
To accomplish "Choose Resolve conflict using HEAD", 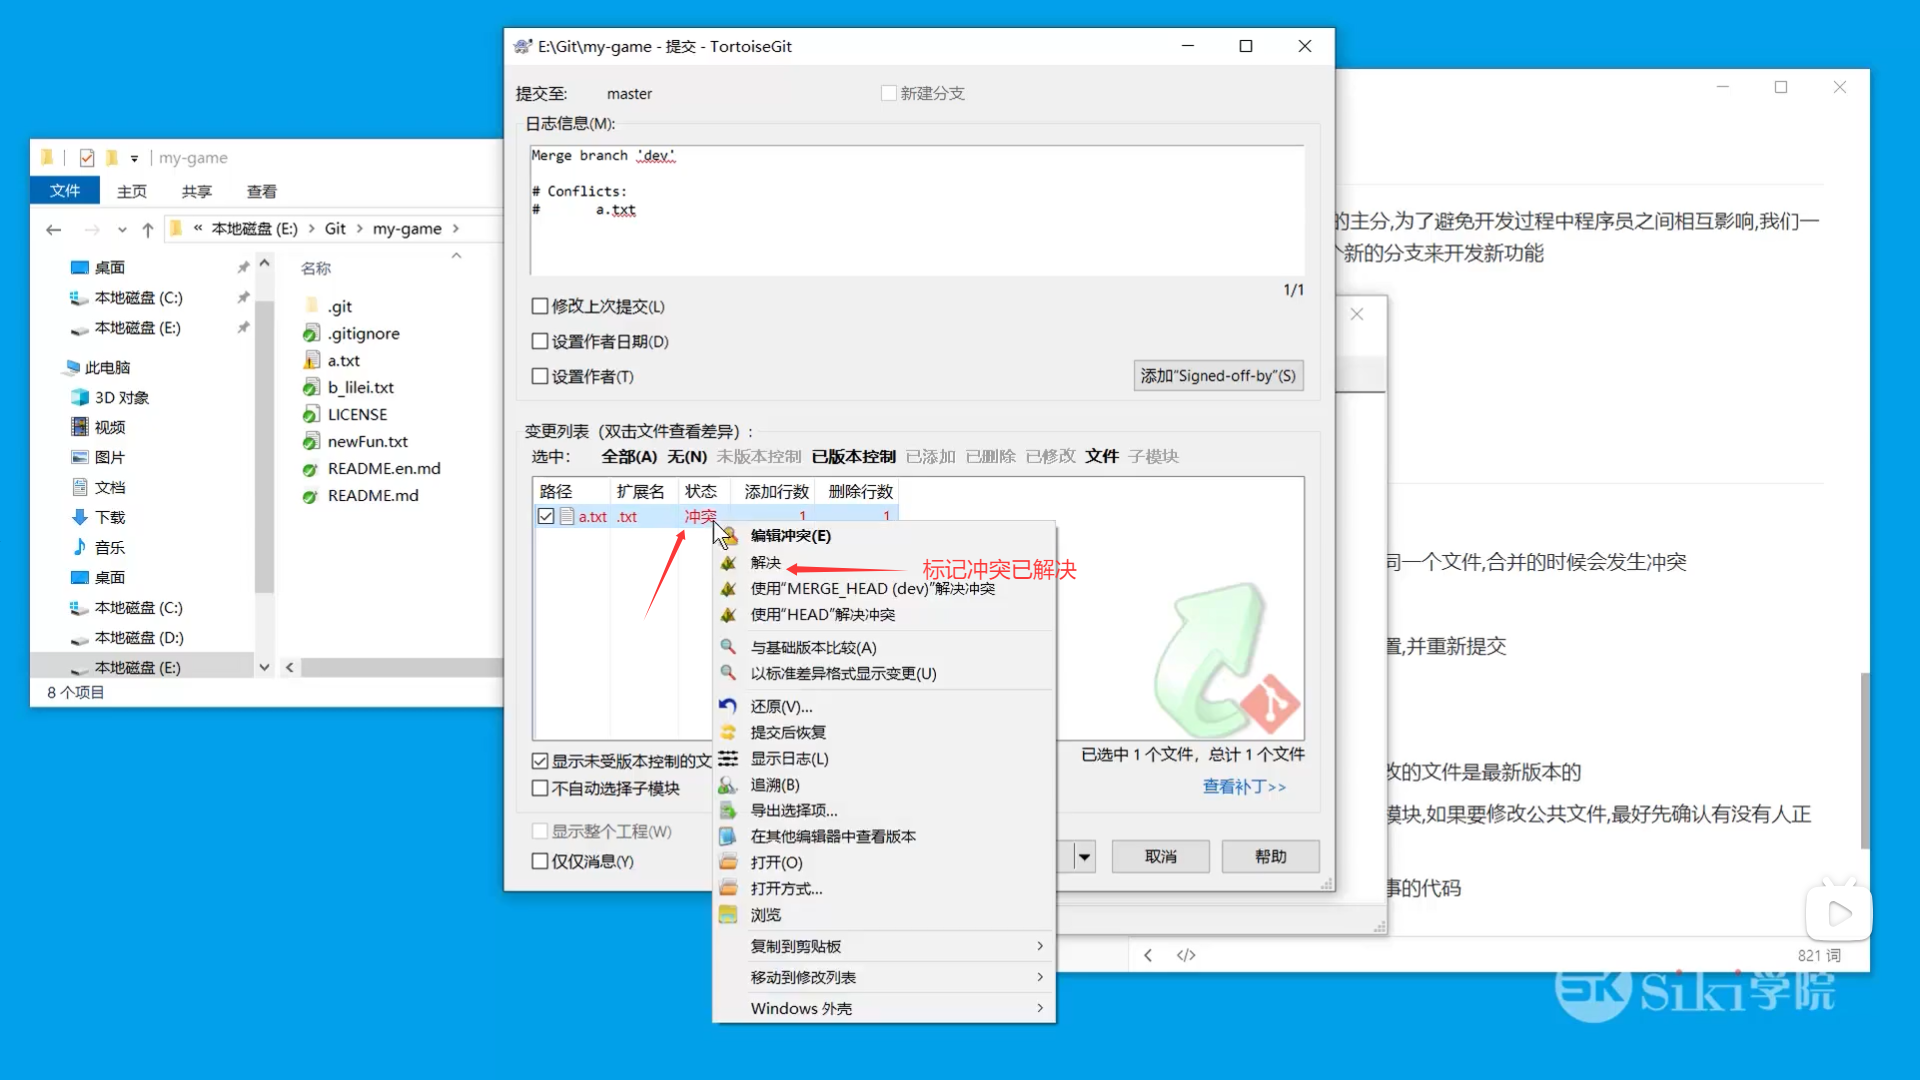I will coord(822,614).
